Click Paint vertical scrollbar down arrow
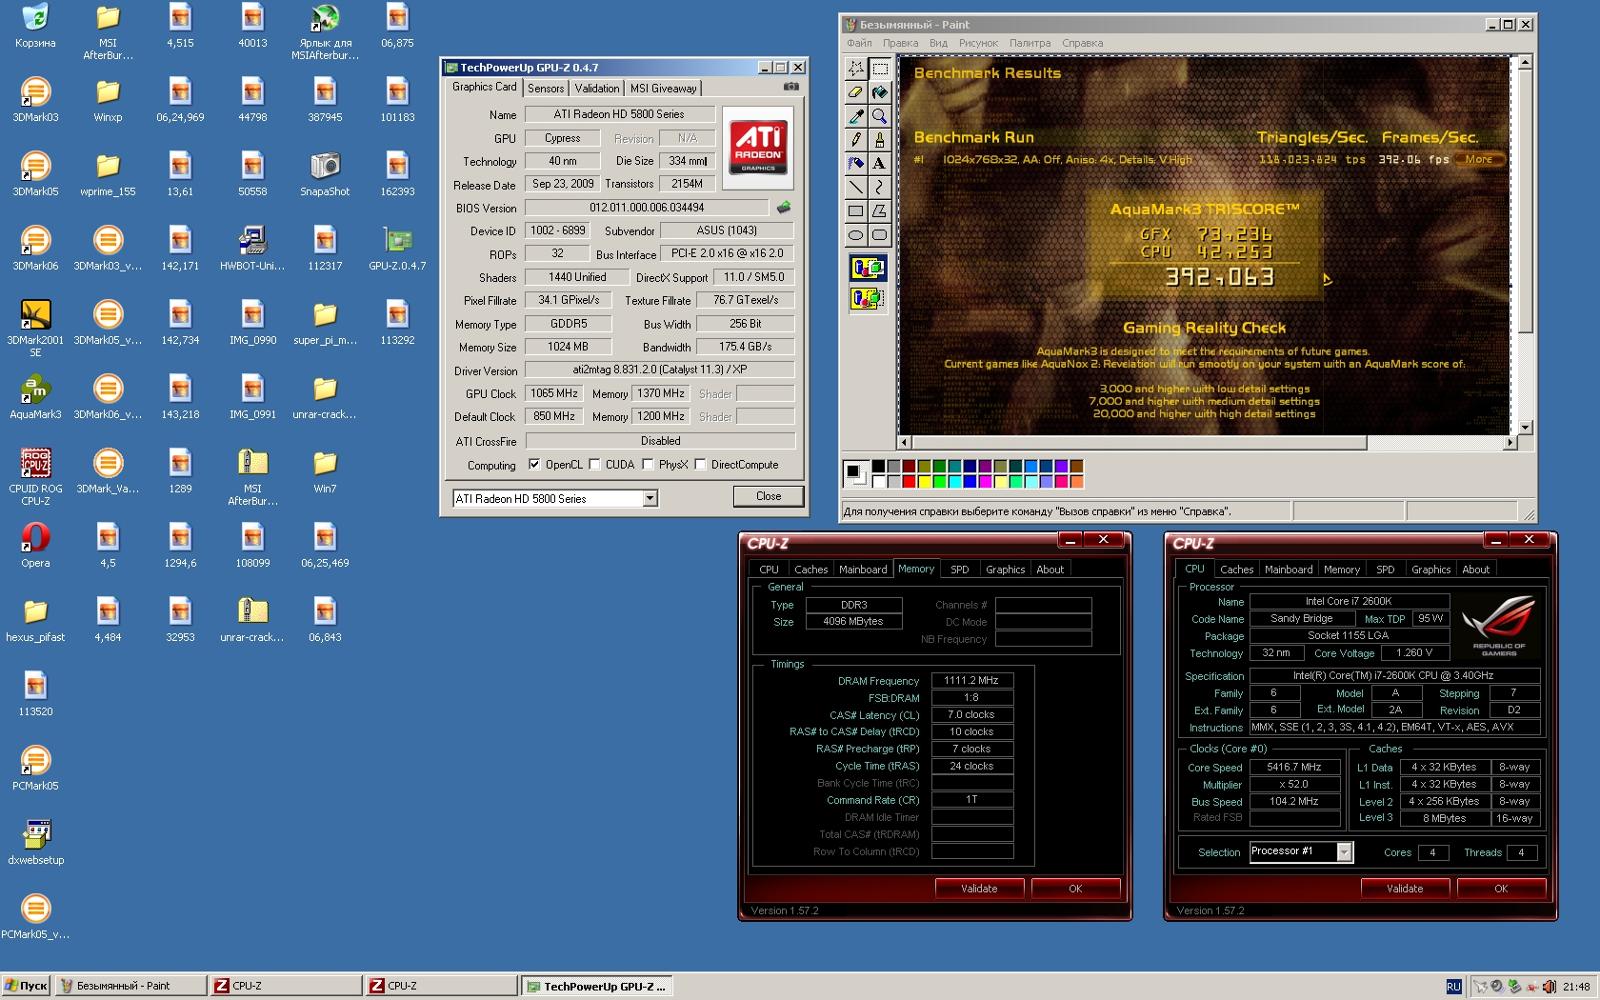The image size is (1600, 1000). [1525, 427]
